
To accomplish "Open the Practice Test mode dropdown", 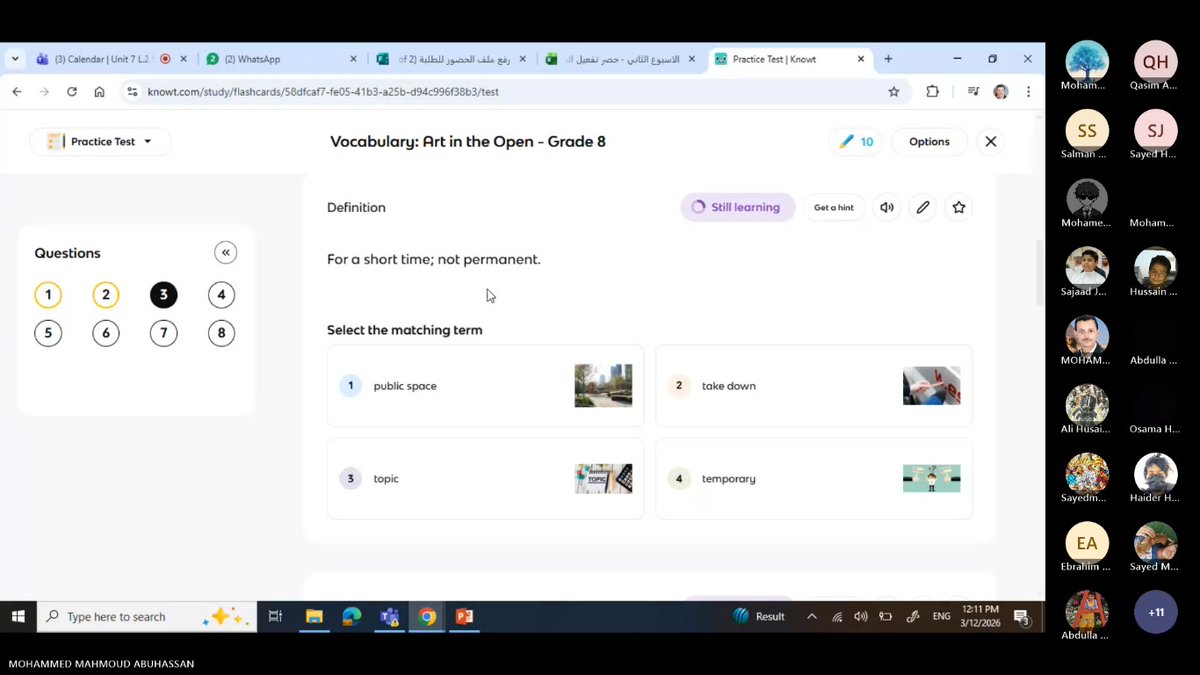I will click(x=100, y=141).
